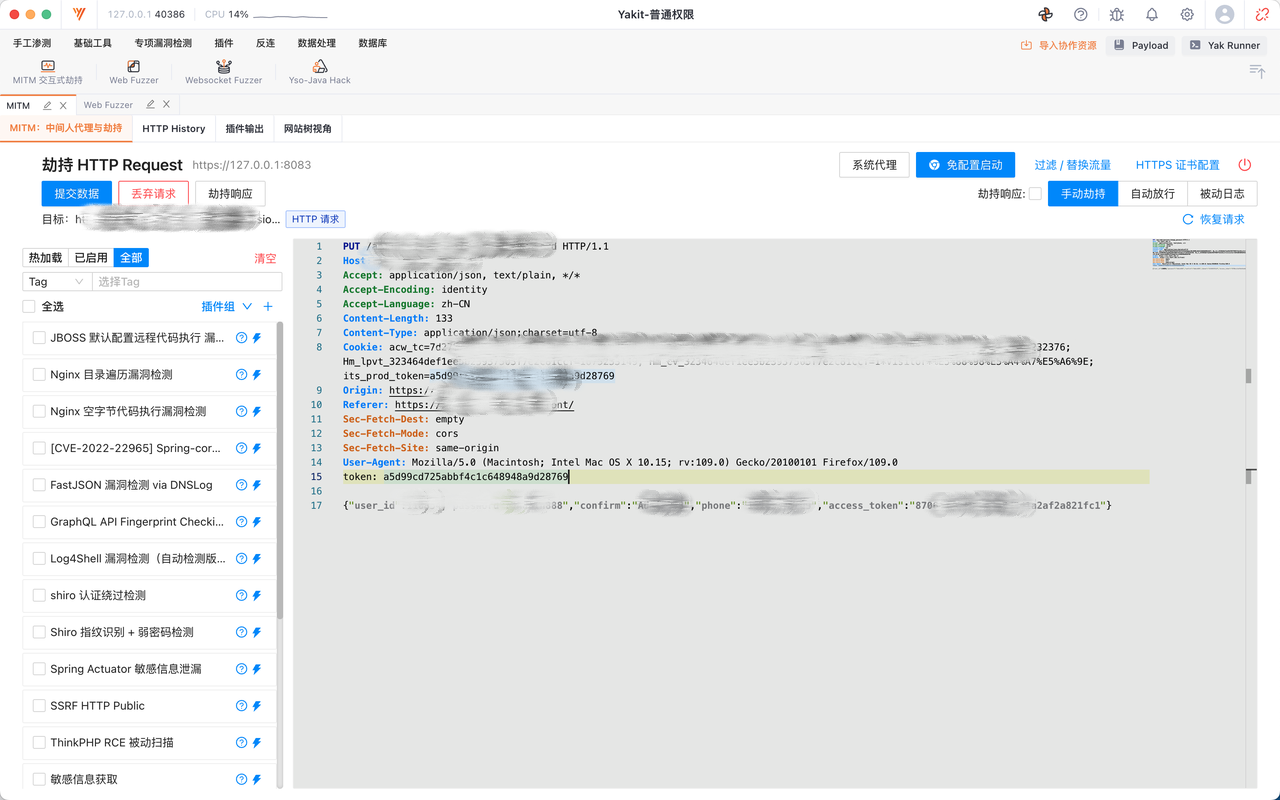
Task: Open 基础工具 menu
Action: coord(93,44)
